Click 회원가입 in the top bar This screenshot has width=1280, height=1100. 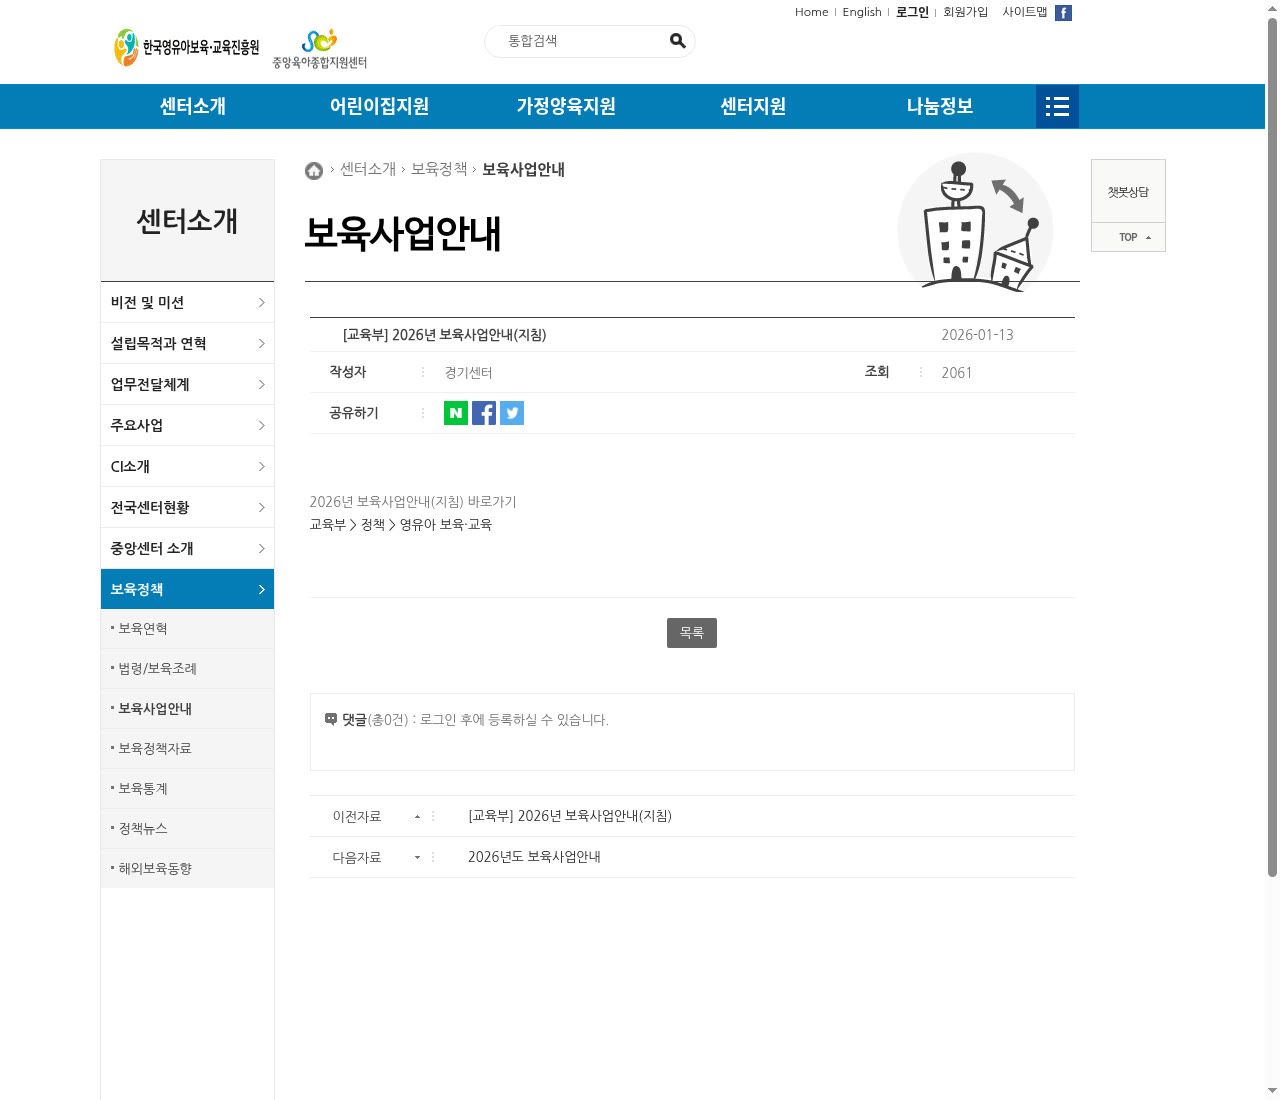(x=965, y=12)
